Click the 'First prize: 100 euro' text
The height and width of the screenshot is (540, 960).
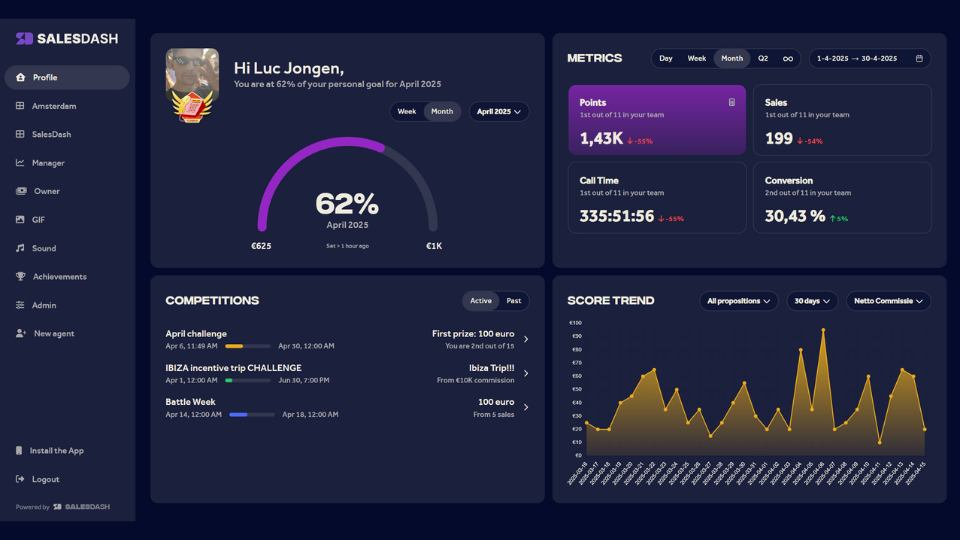click(x=473, y=334)
